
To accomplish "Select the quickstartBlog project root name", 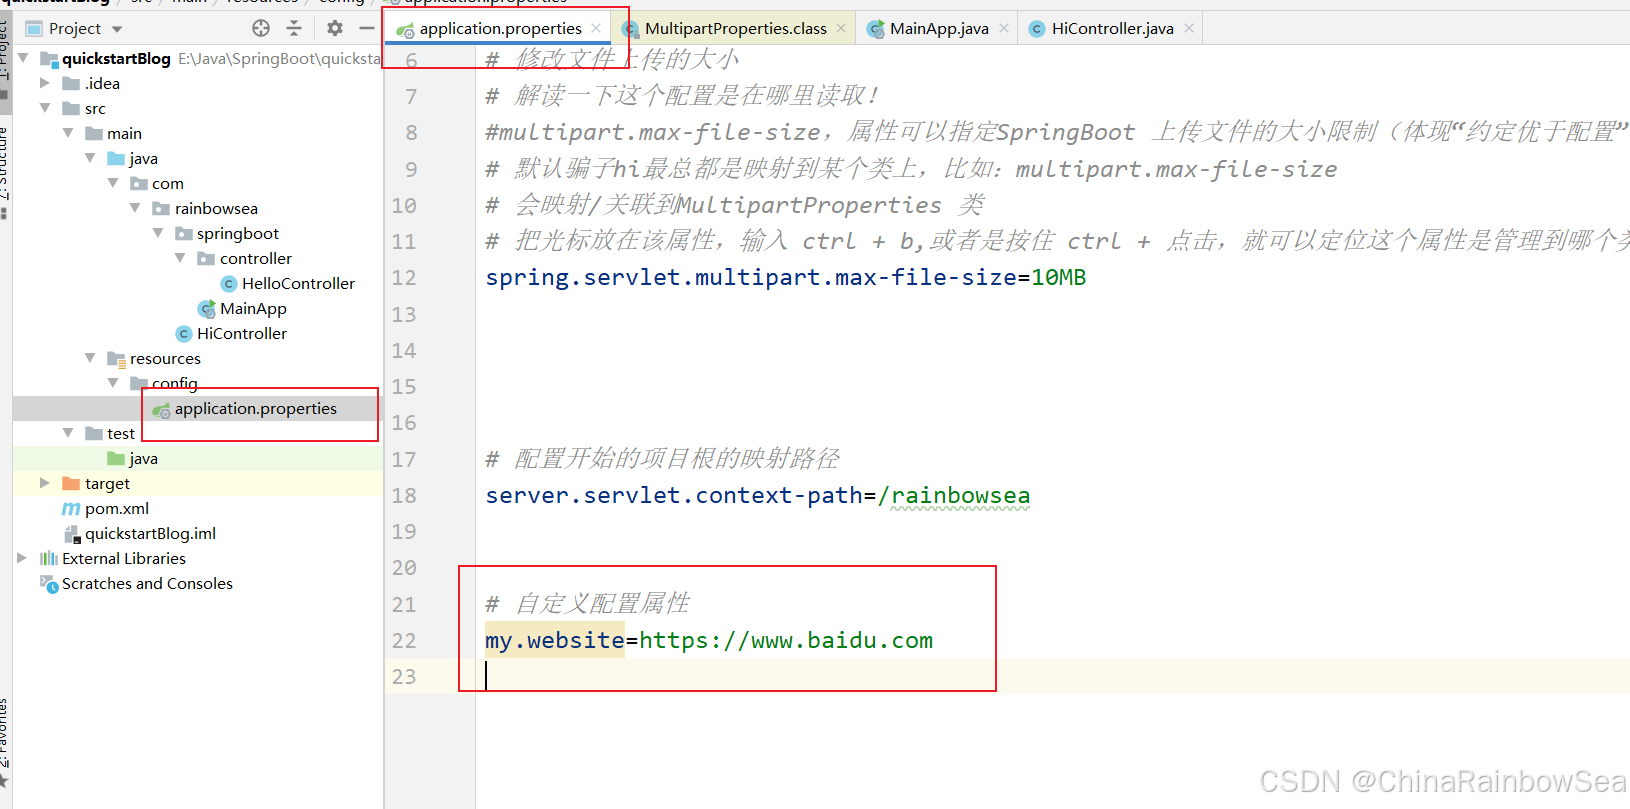I will 116,59.
